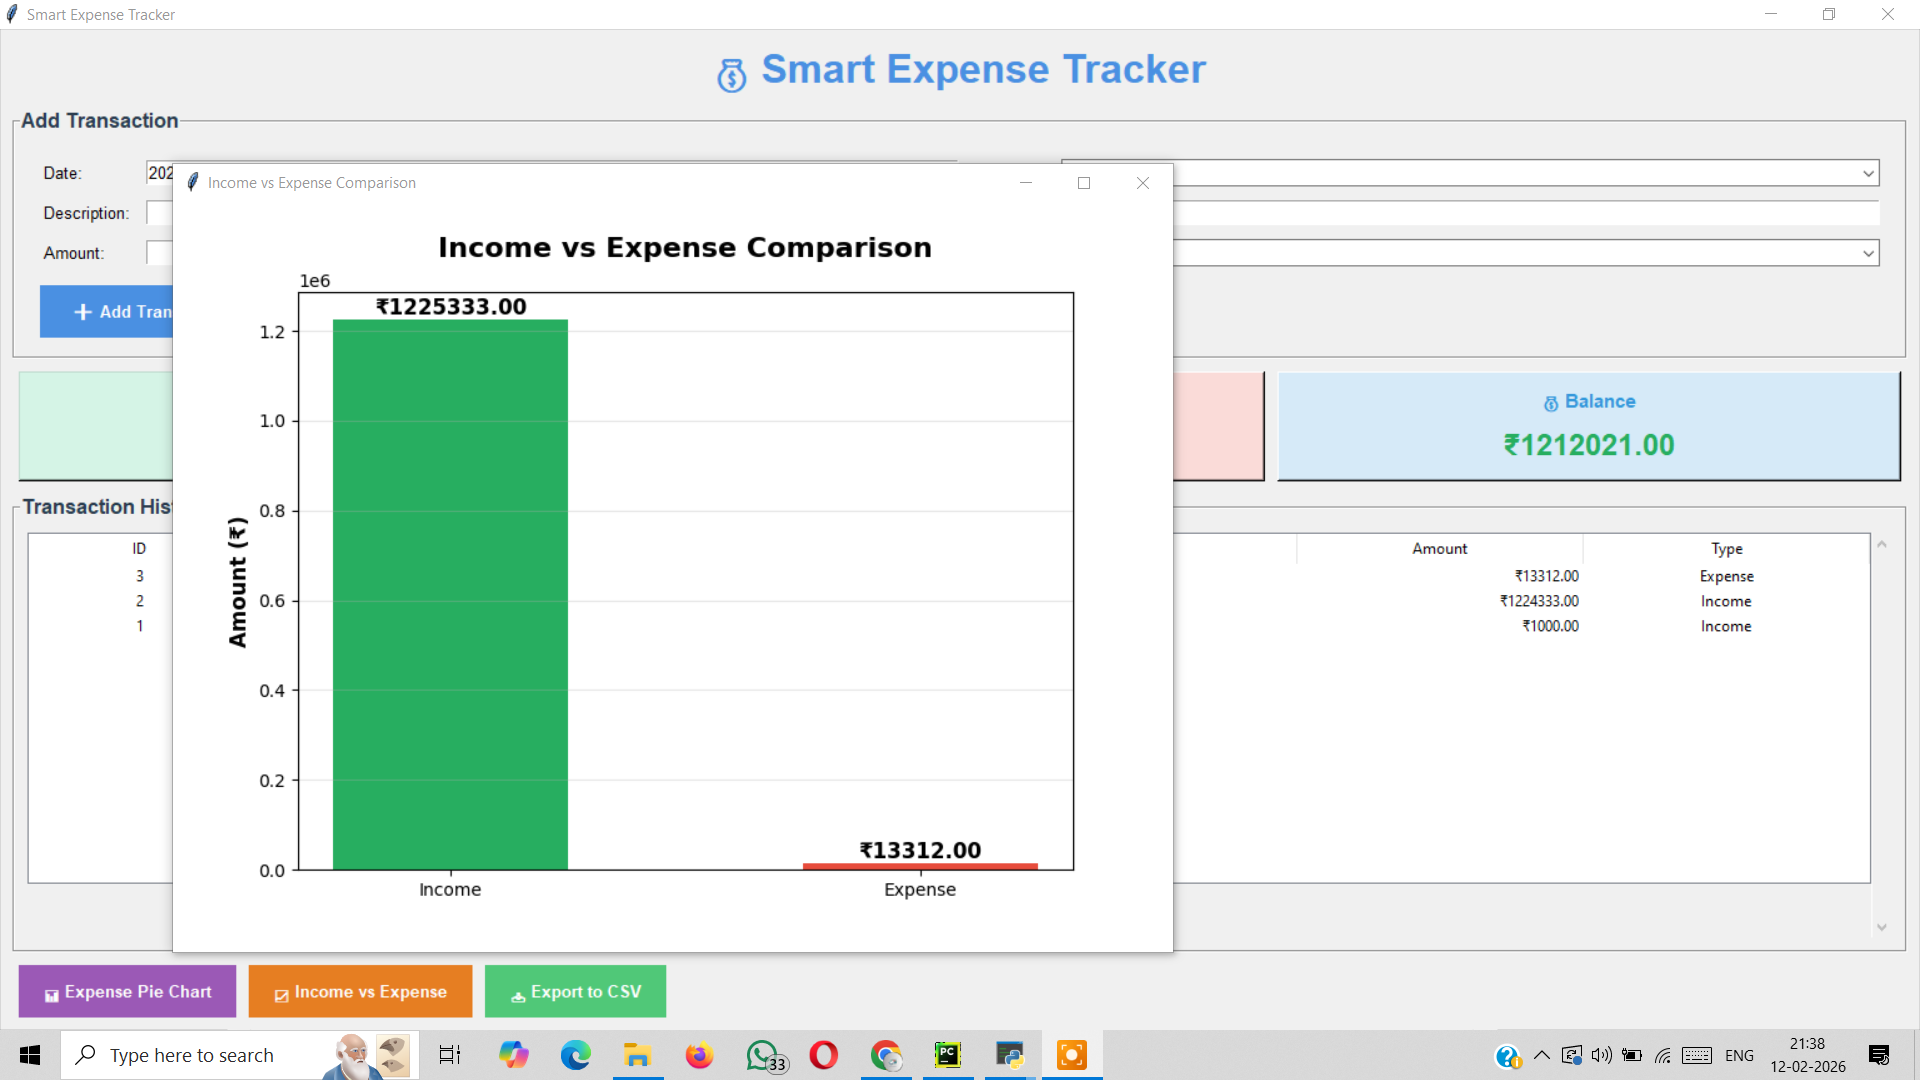Click the Copilot taskbar icon

514,1055
